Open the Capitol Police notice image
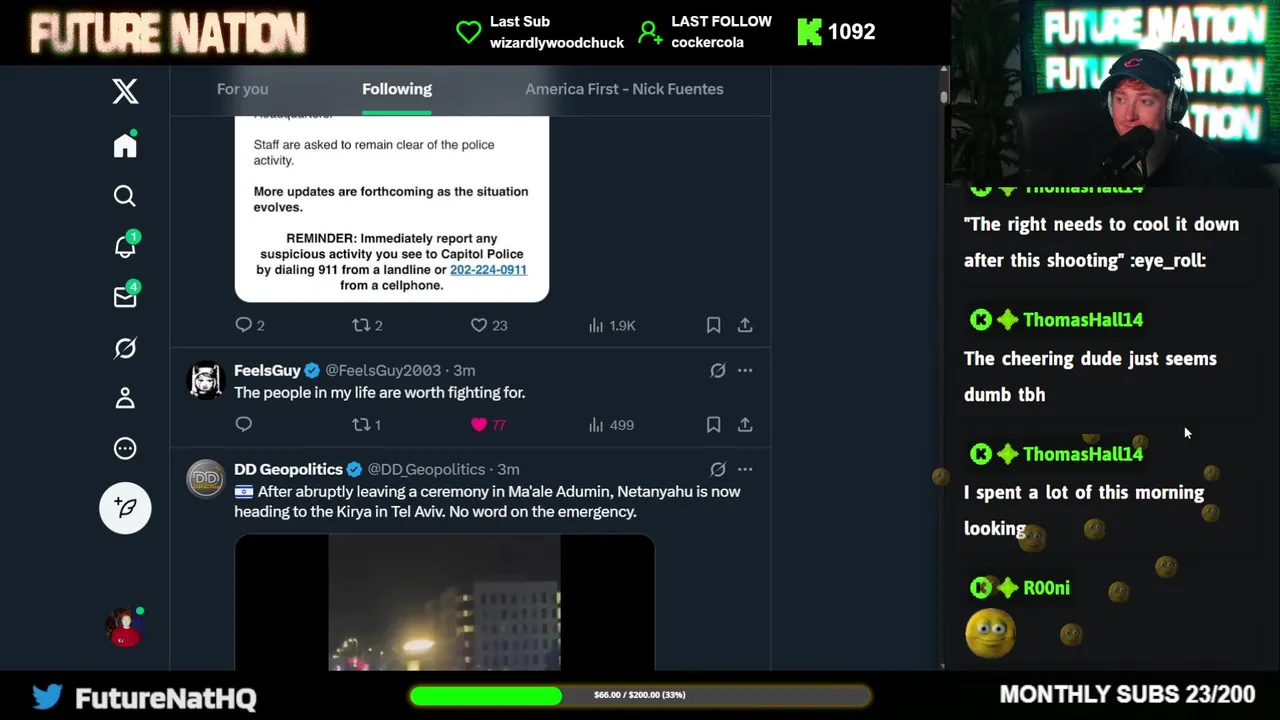Image resolution: width=1280 pixels, height=720 pixels. (x=392, y=208)
